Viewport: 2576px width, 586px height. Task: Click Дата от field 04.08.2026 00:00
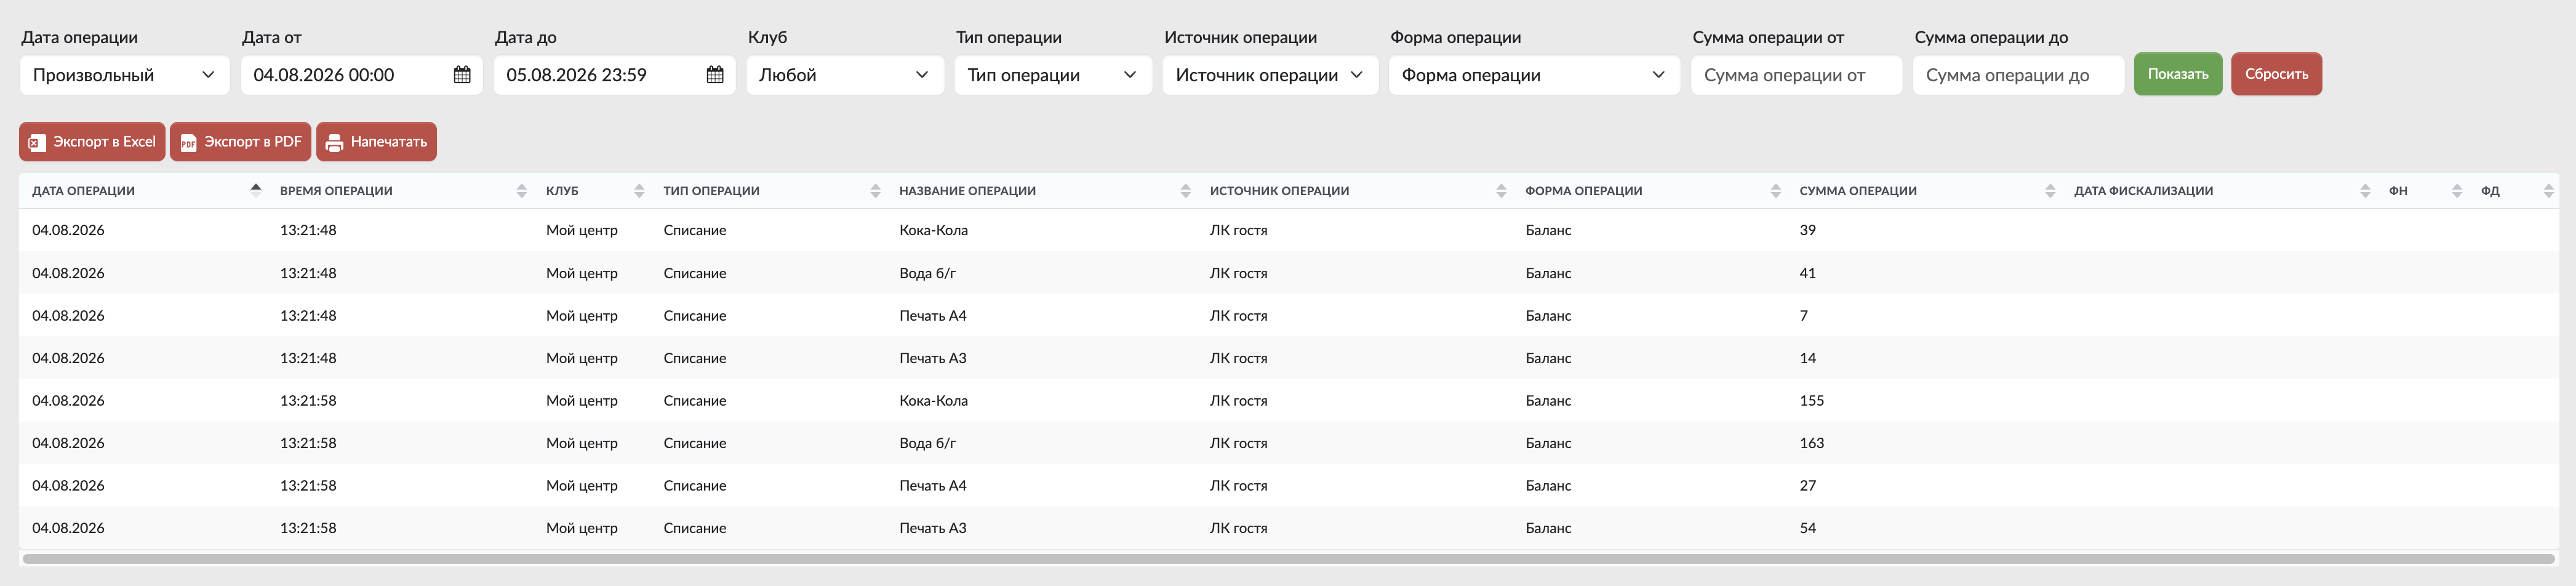(361, 75)
